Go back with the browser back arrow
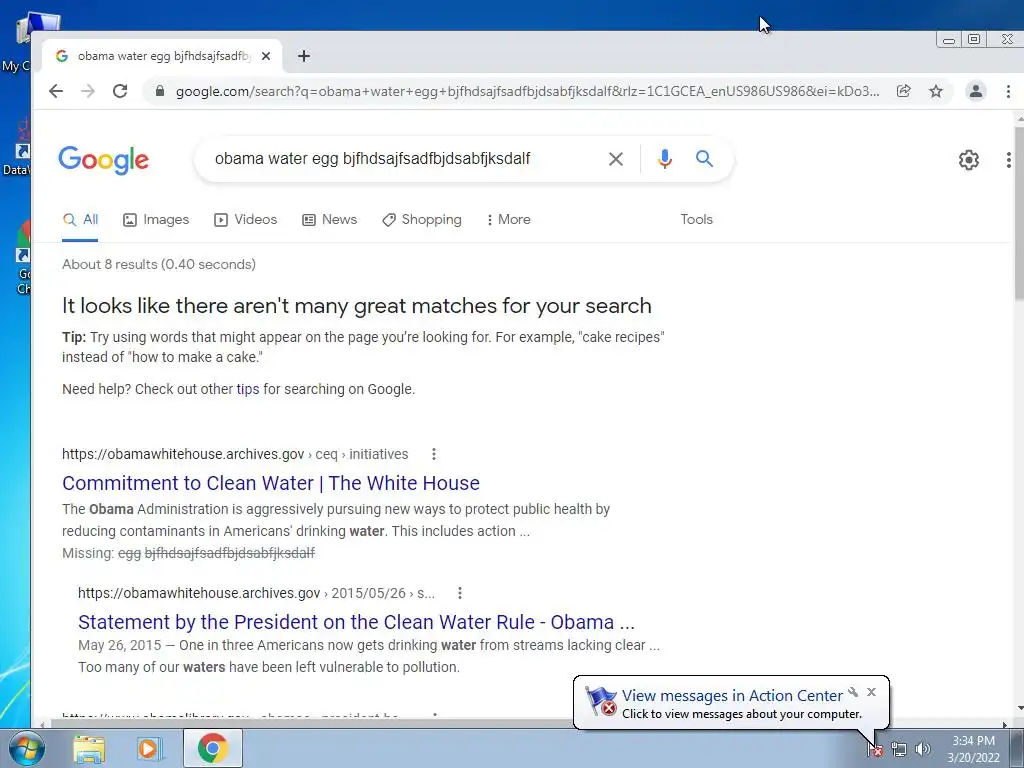 pos(56,91)
